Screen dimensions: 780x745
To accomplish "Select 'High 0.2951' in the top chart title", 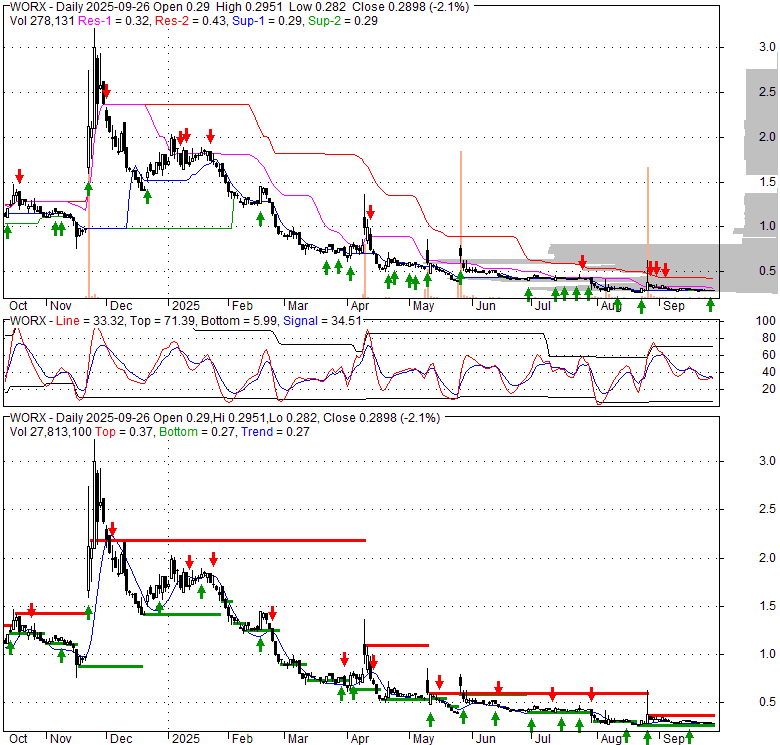I will [x=248, y=7].
